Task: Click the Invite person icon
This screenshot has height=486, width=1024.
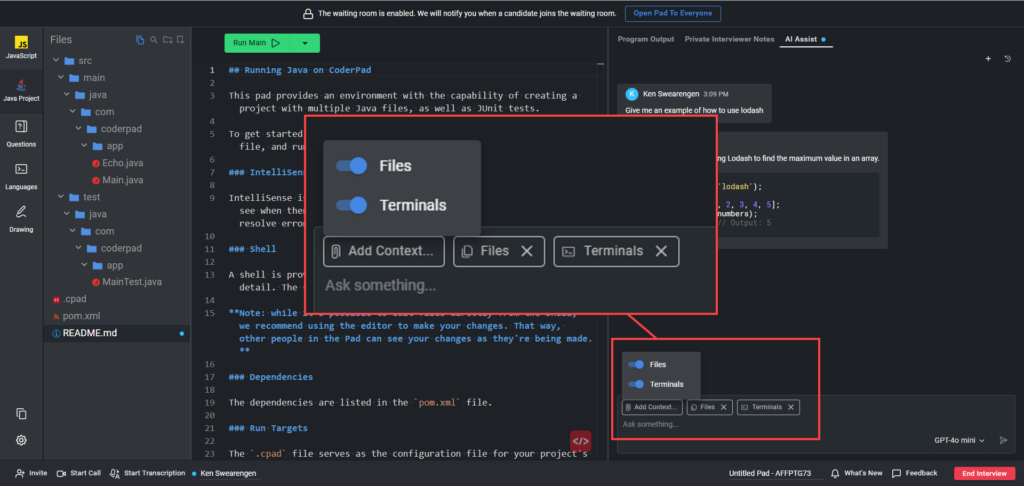Action: 20,473
